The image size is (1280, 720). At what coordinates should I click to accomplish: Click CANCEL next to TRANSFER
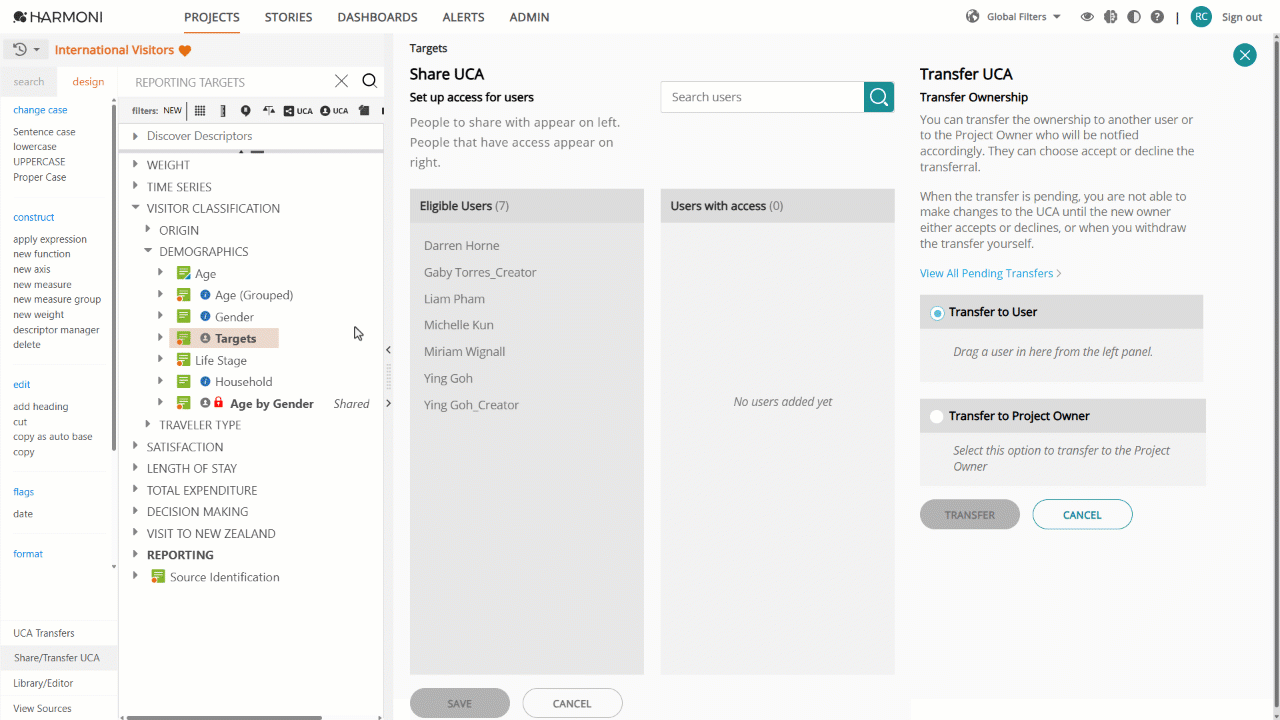[1082, 515]
